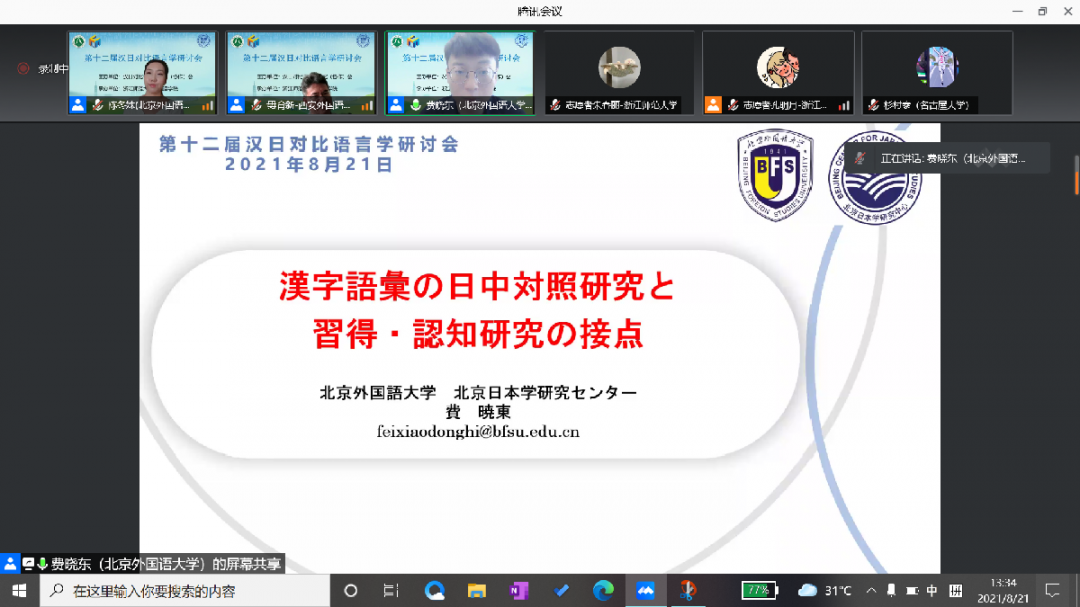Viewport: 1080px width, 607px height.
Task: Click the BFSU shield logo on the slide
Action: 775,176
